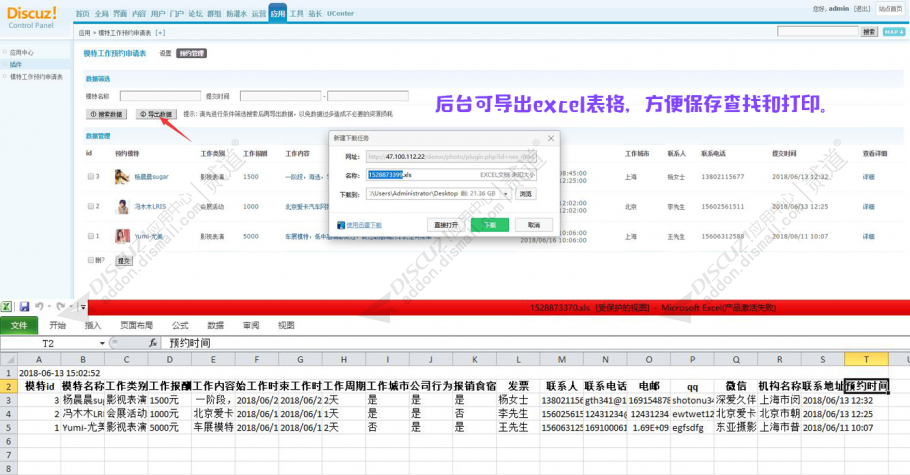Viewport: 910px width, 475px height.
Task: Open the Excel 公式 ribbon tab
Action: coord(180,325)
